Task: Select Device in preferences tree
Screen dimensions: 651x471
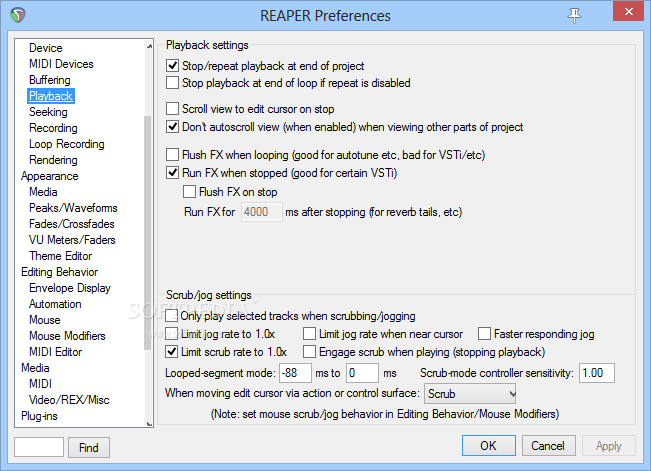Action: (x=46, y=48)
